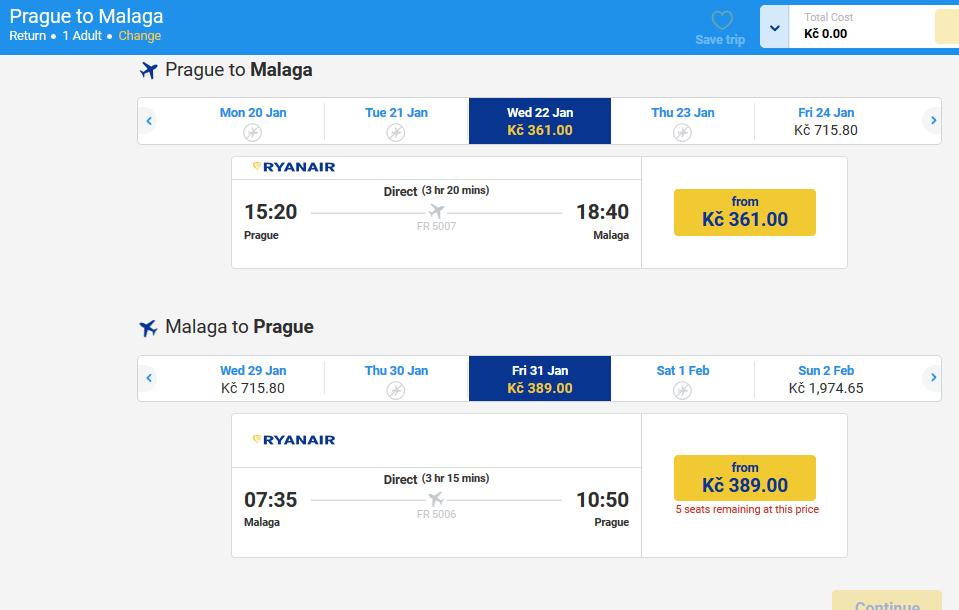Click the Continue button
The height and width of the screenshot is (610, 959).
(x=887, y=600)
